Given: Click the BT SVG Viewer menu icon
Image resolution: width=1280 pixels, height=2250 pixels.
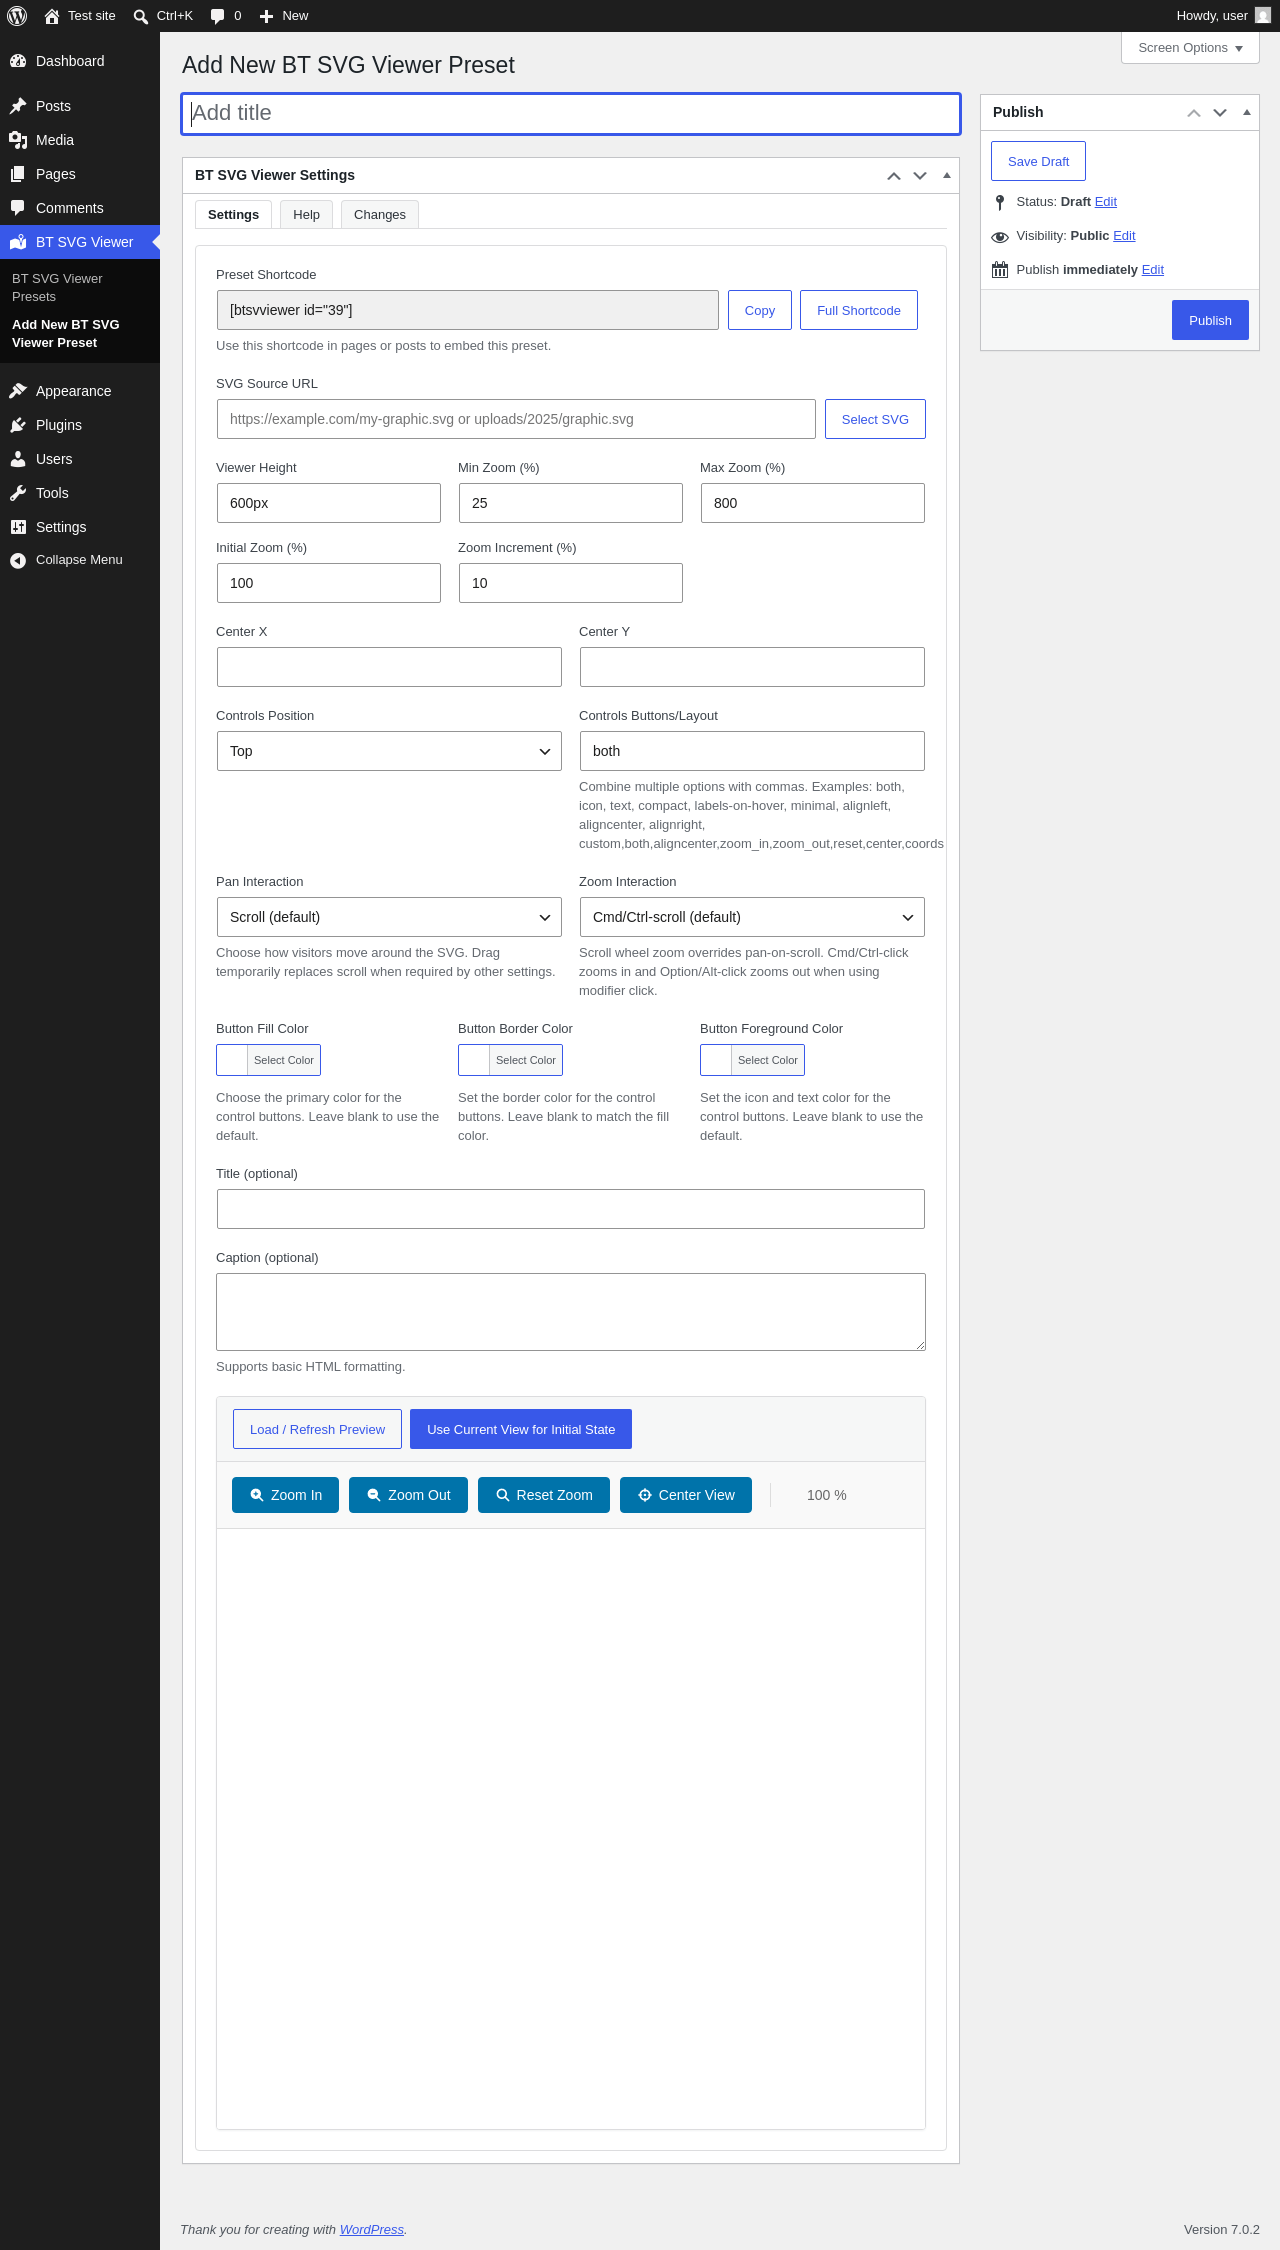Looking at the screenshot, I should click(x=18, y=242).
